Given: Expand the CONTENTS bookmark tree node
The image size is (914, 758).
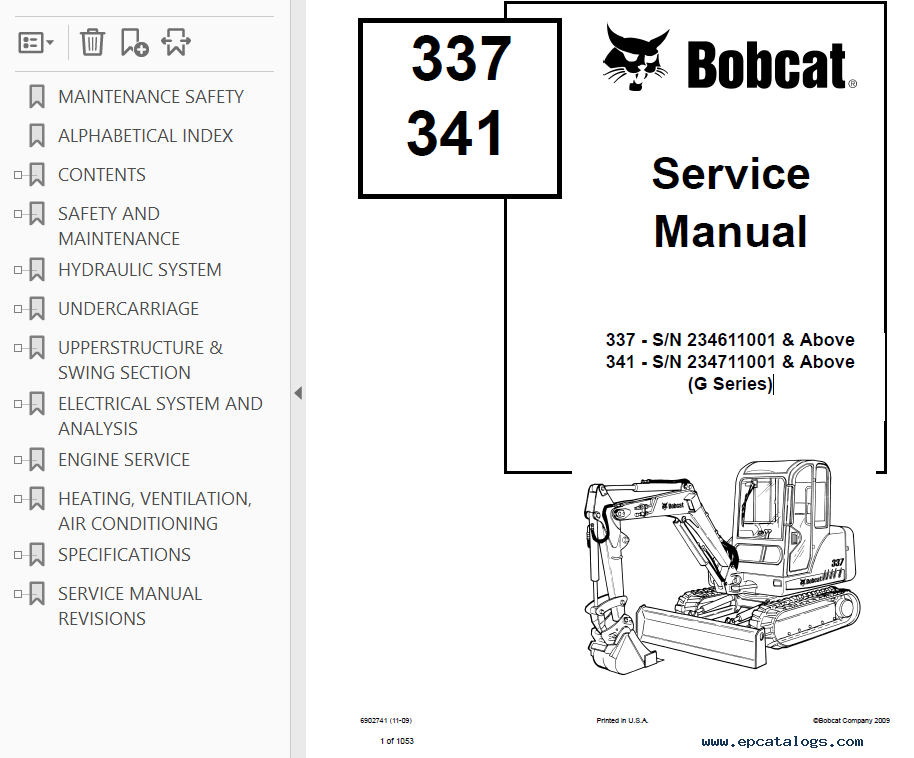Looking at the screenshot, I should pyautogui.click(x=18, y=175).
